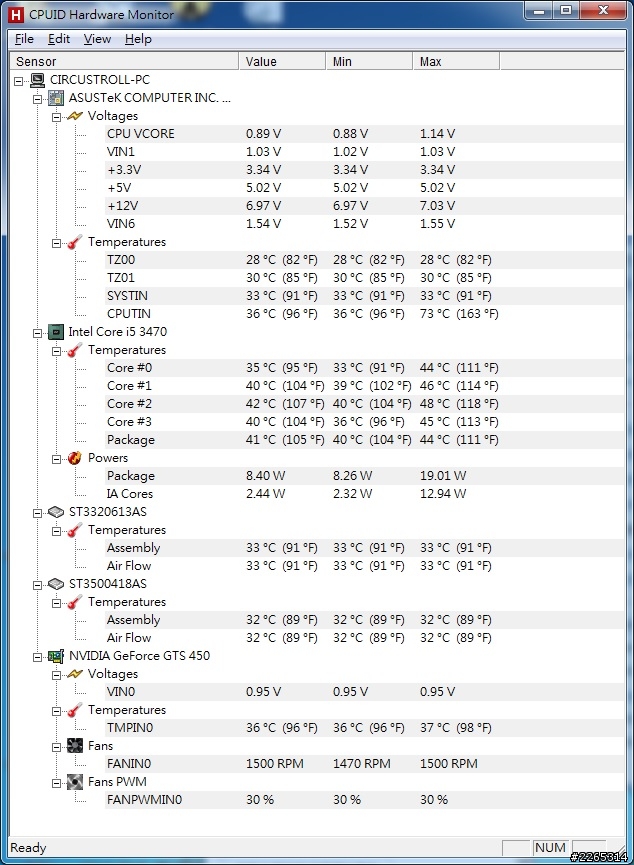
Task: Select the Core #3 temperature row
Action: [365, 421]
